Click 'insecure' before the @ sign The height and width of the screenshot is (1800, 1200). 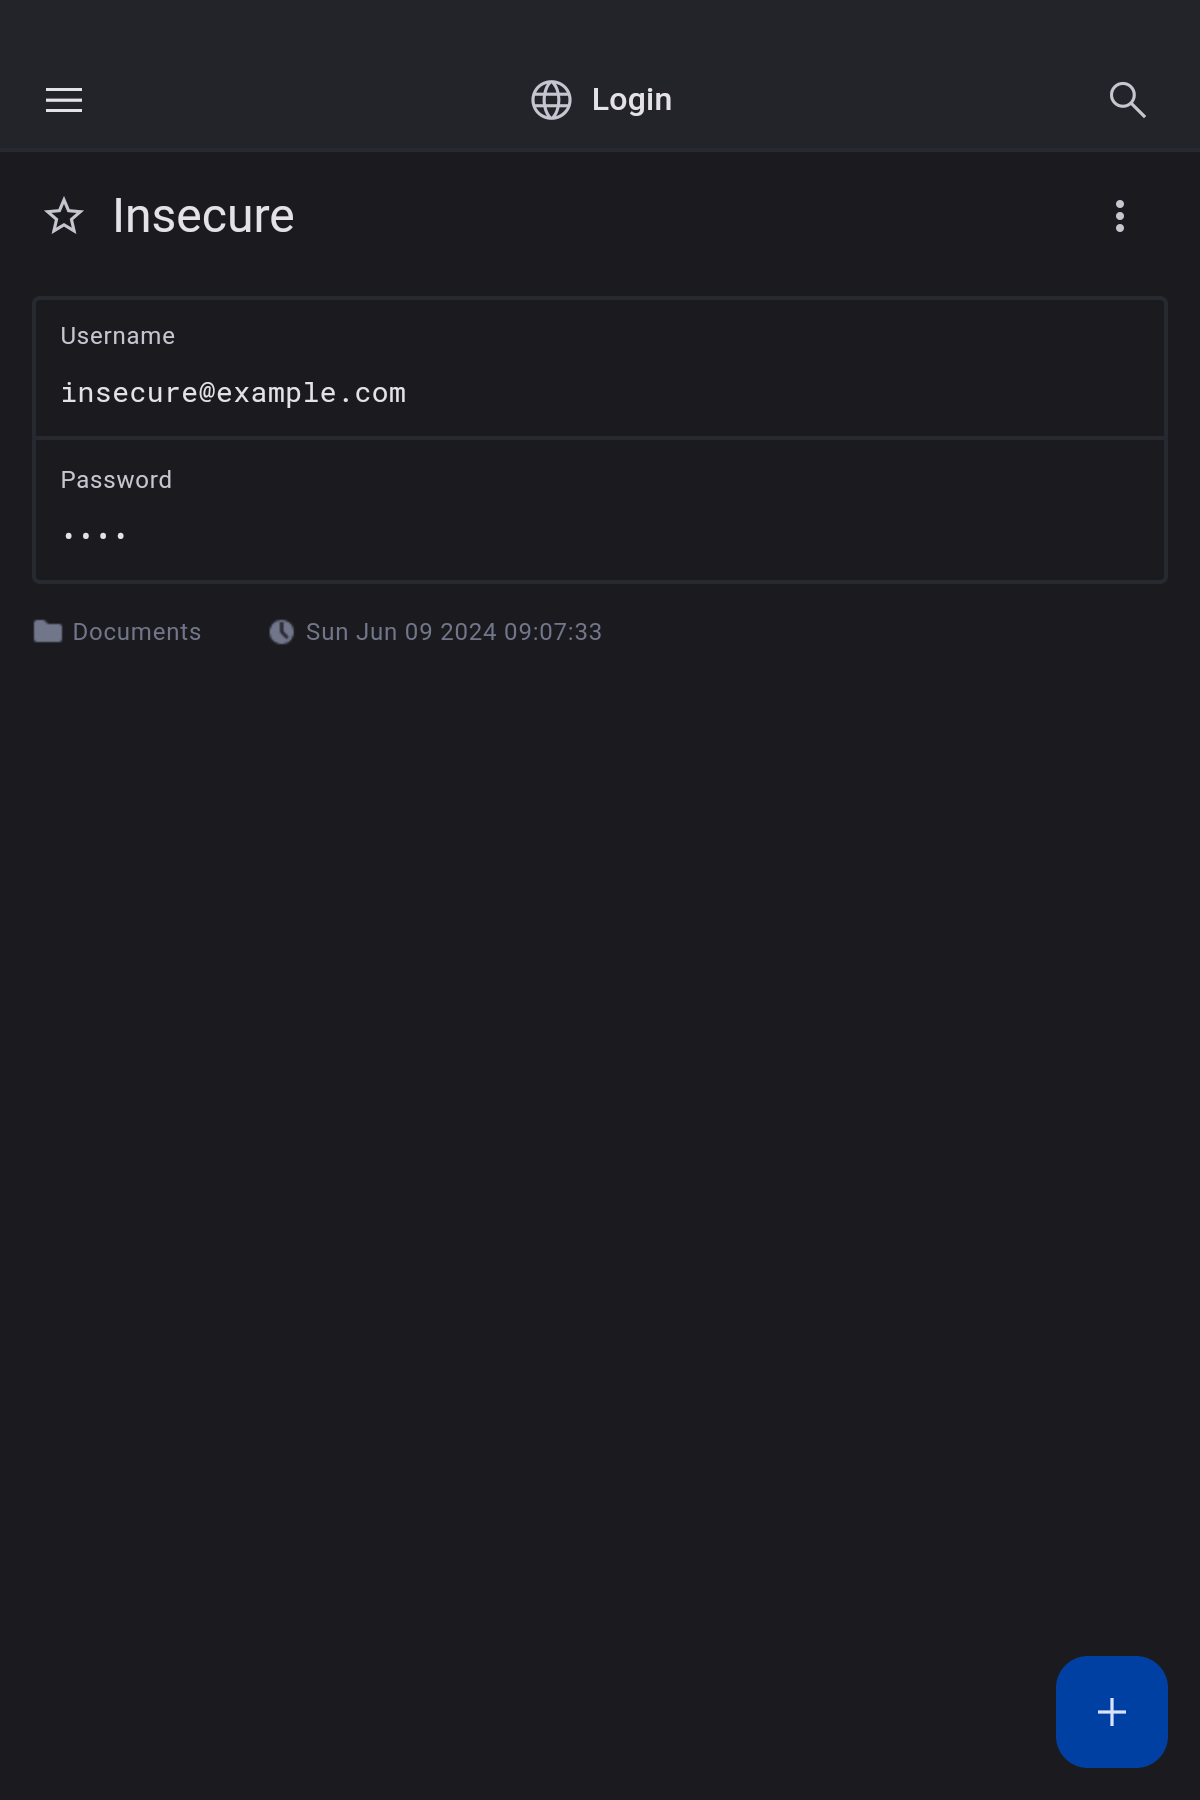(129, 393)
